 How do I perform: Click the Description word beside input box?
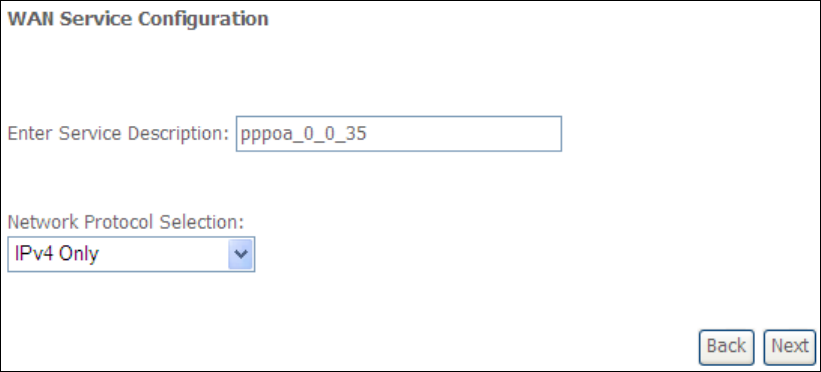point(179,134)
